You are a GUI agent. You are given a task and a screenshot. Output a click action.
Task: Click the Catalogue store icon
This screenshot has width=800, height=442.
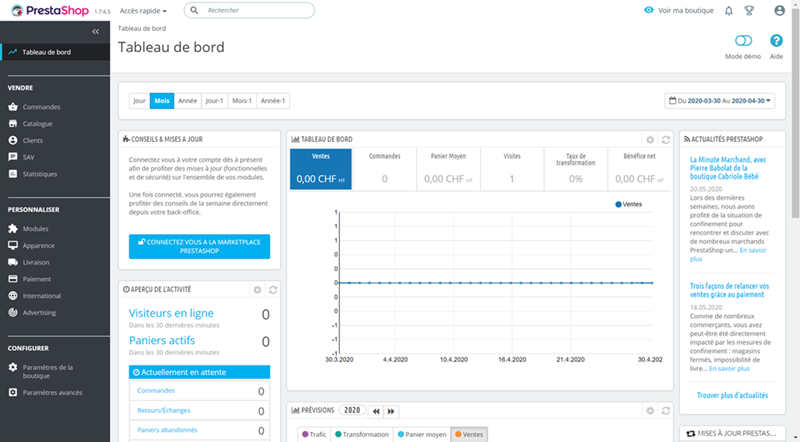click(13, 124)
